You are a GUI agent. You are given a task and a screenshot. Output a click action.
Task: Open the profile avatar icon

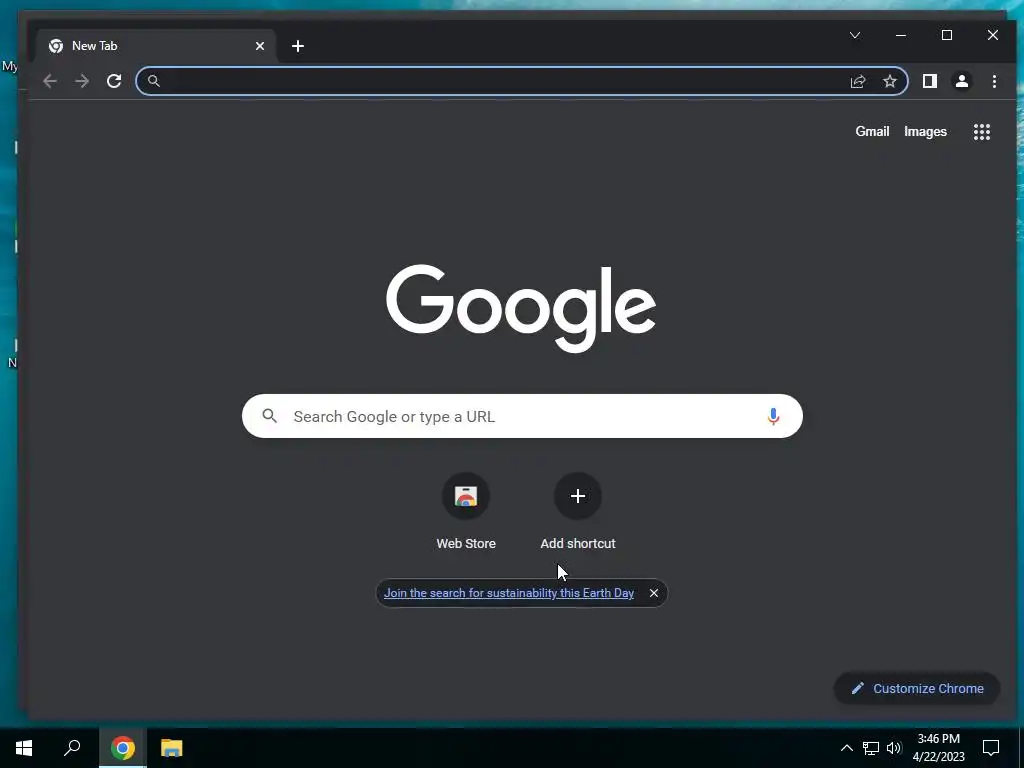coord(962,81)
